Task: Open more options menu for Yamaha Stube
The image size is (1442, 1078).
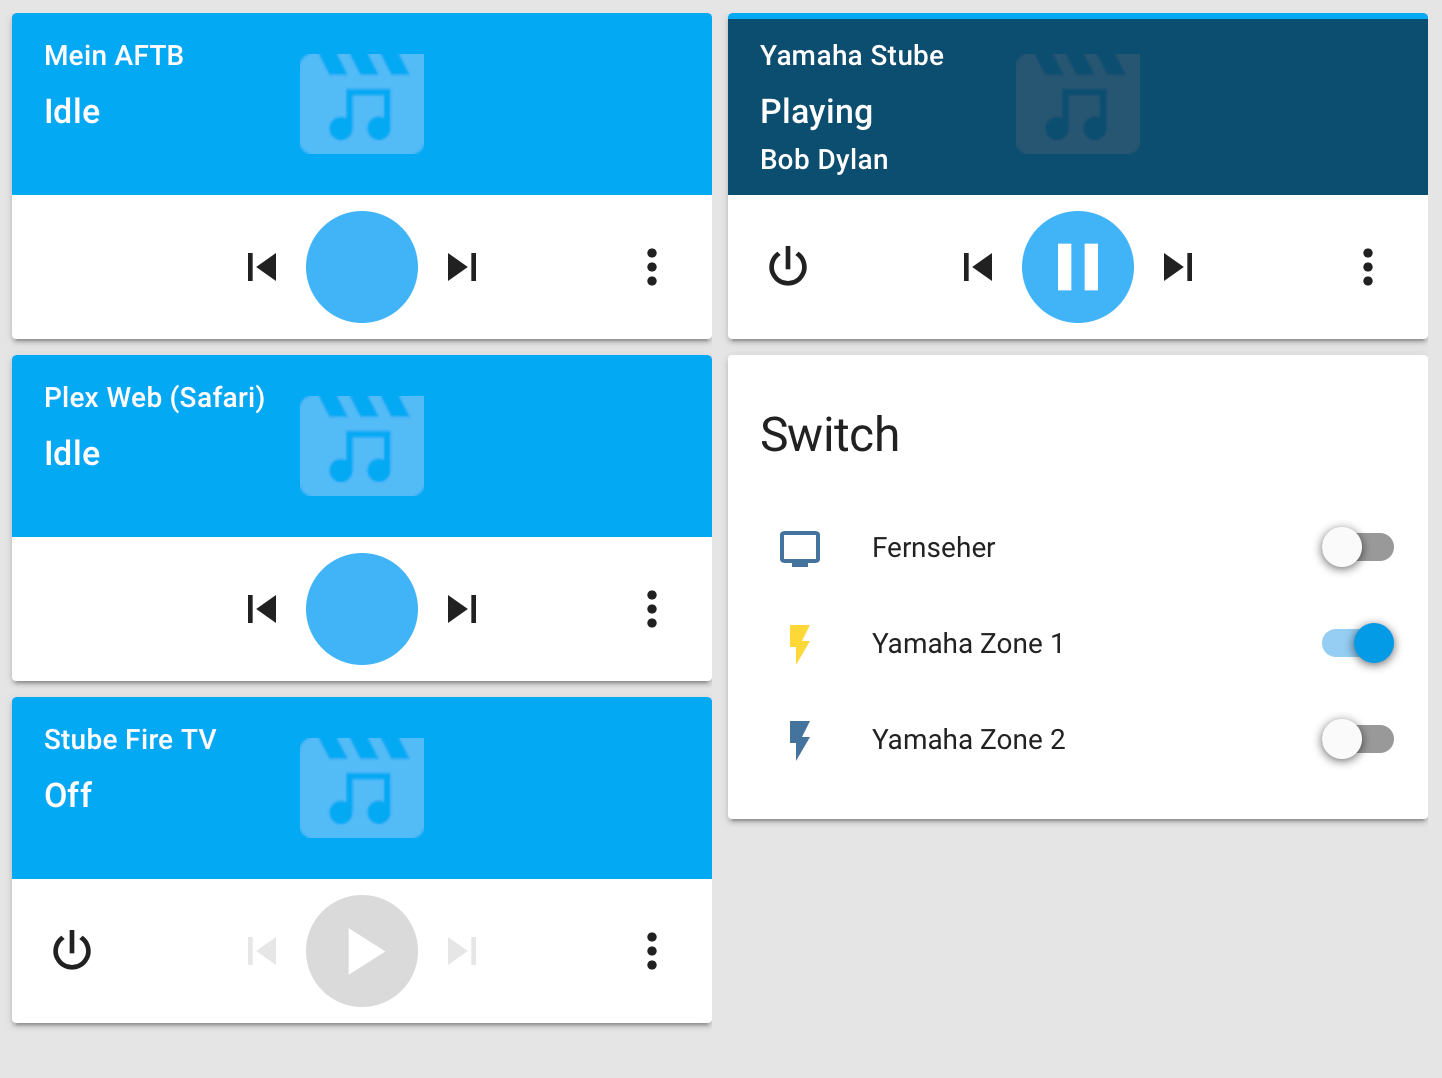Action: [x=1368, y=267]
